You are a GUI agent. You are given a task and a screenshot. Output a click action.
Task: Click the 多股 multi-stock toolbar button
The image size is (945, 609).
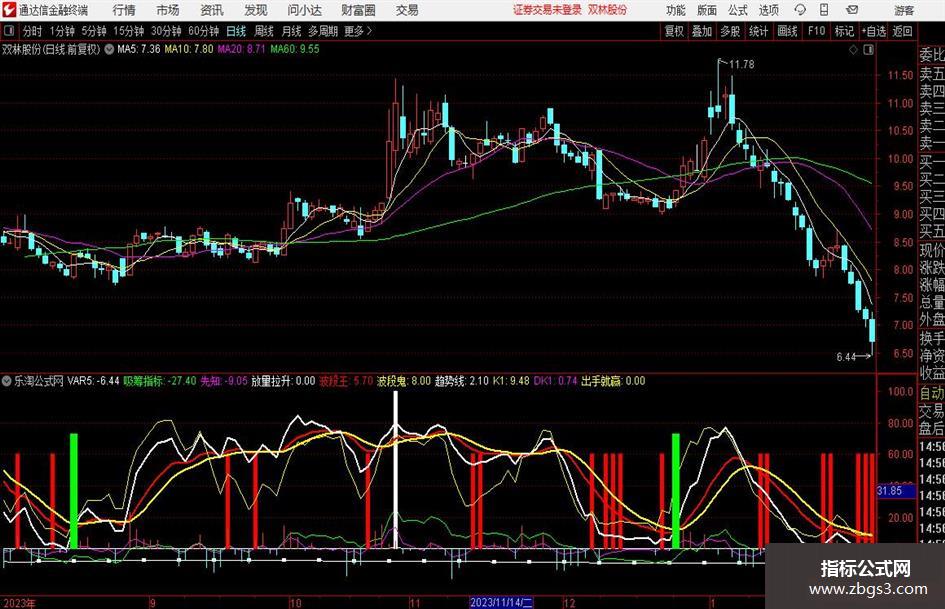point(730,31)
